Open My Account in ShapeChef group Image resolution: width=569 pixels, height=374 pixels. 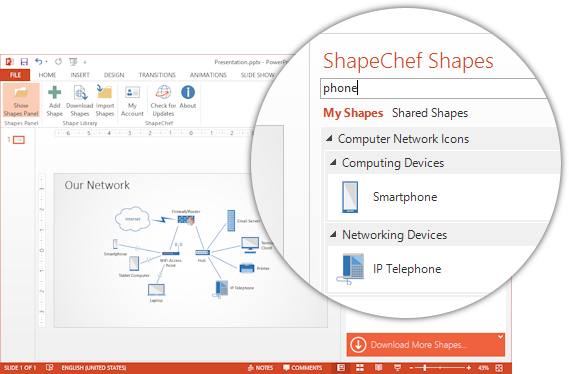(x=132, y=102)
